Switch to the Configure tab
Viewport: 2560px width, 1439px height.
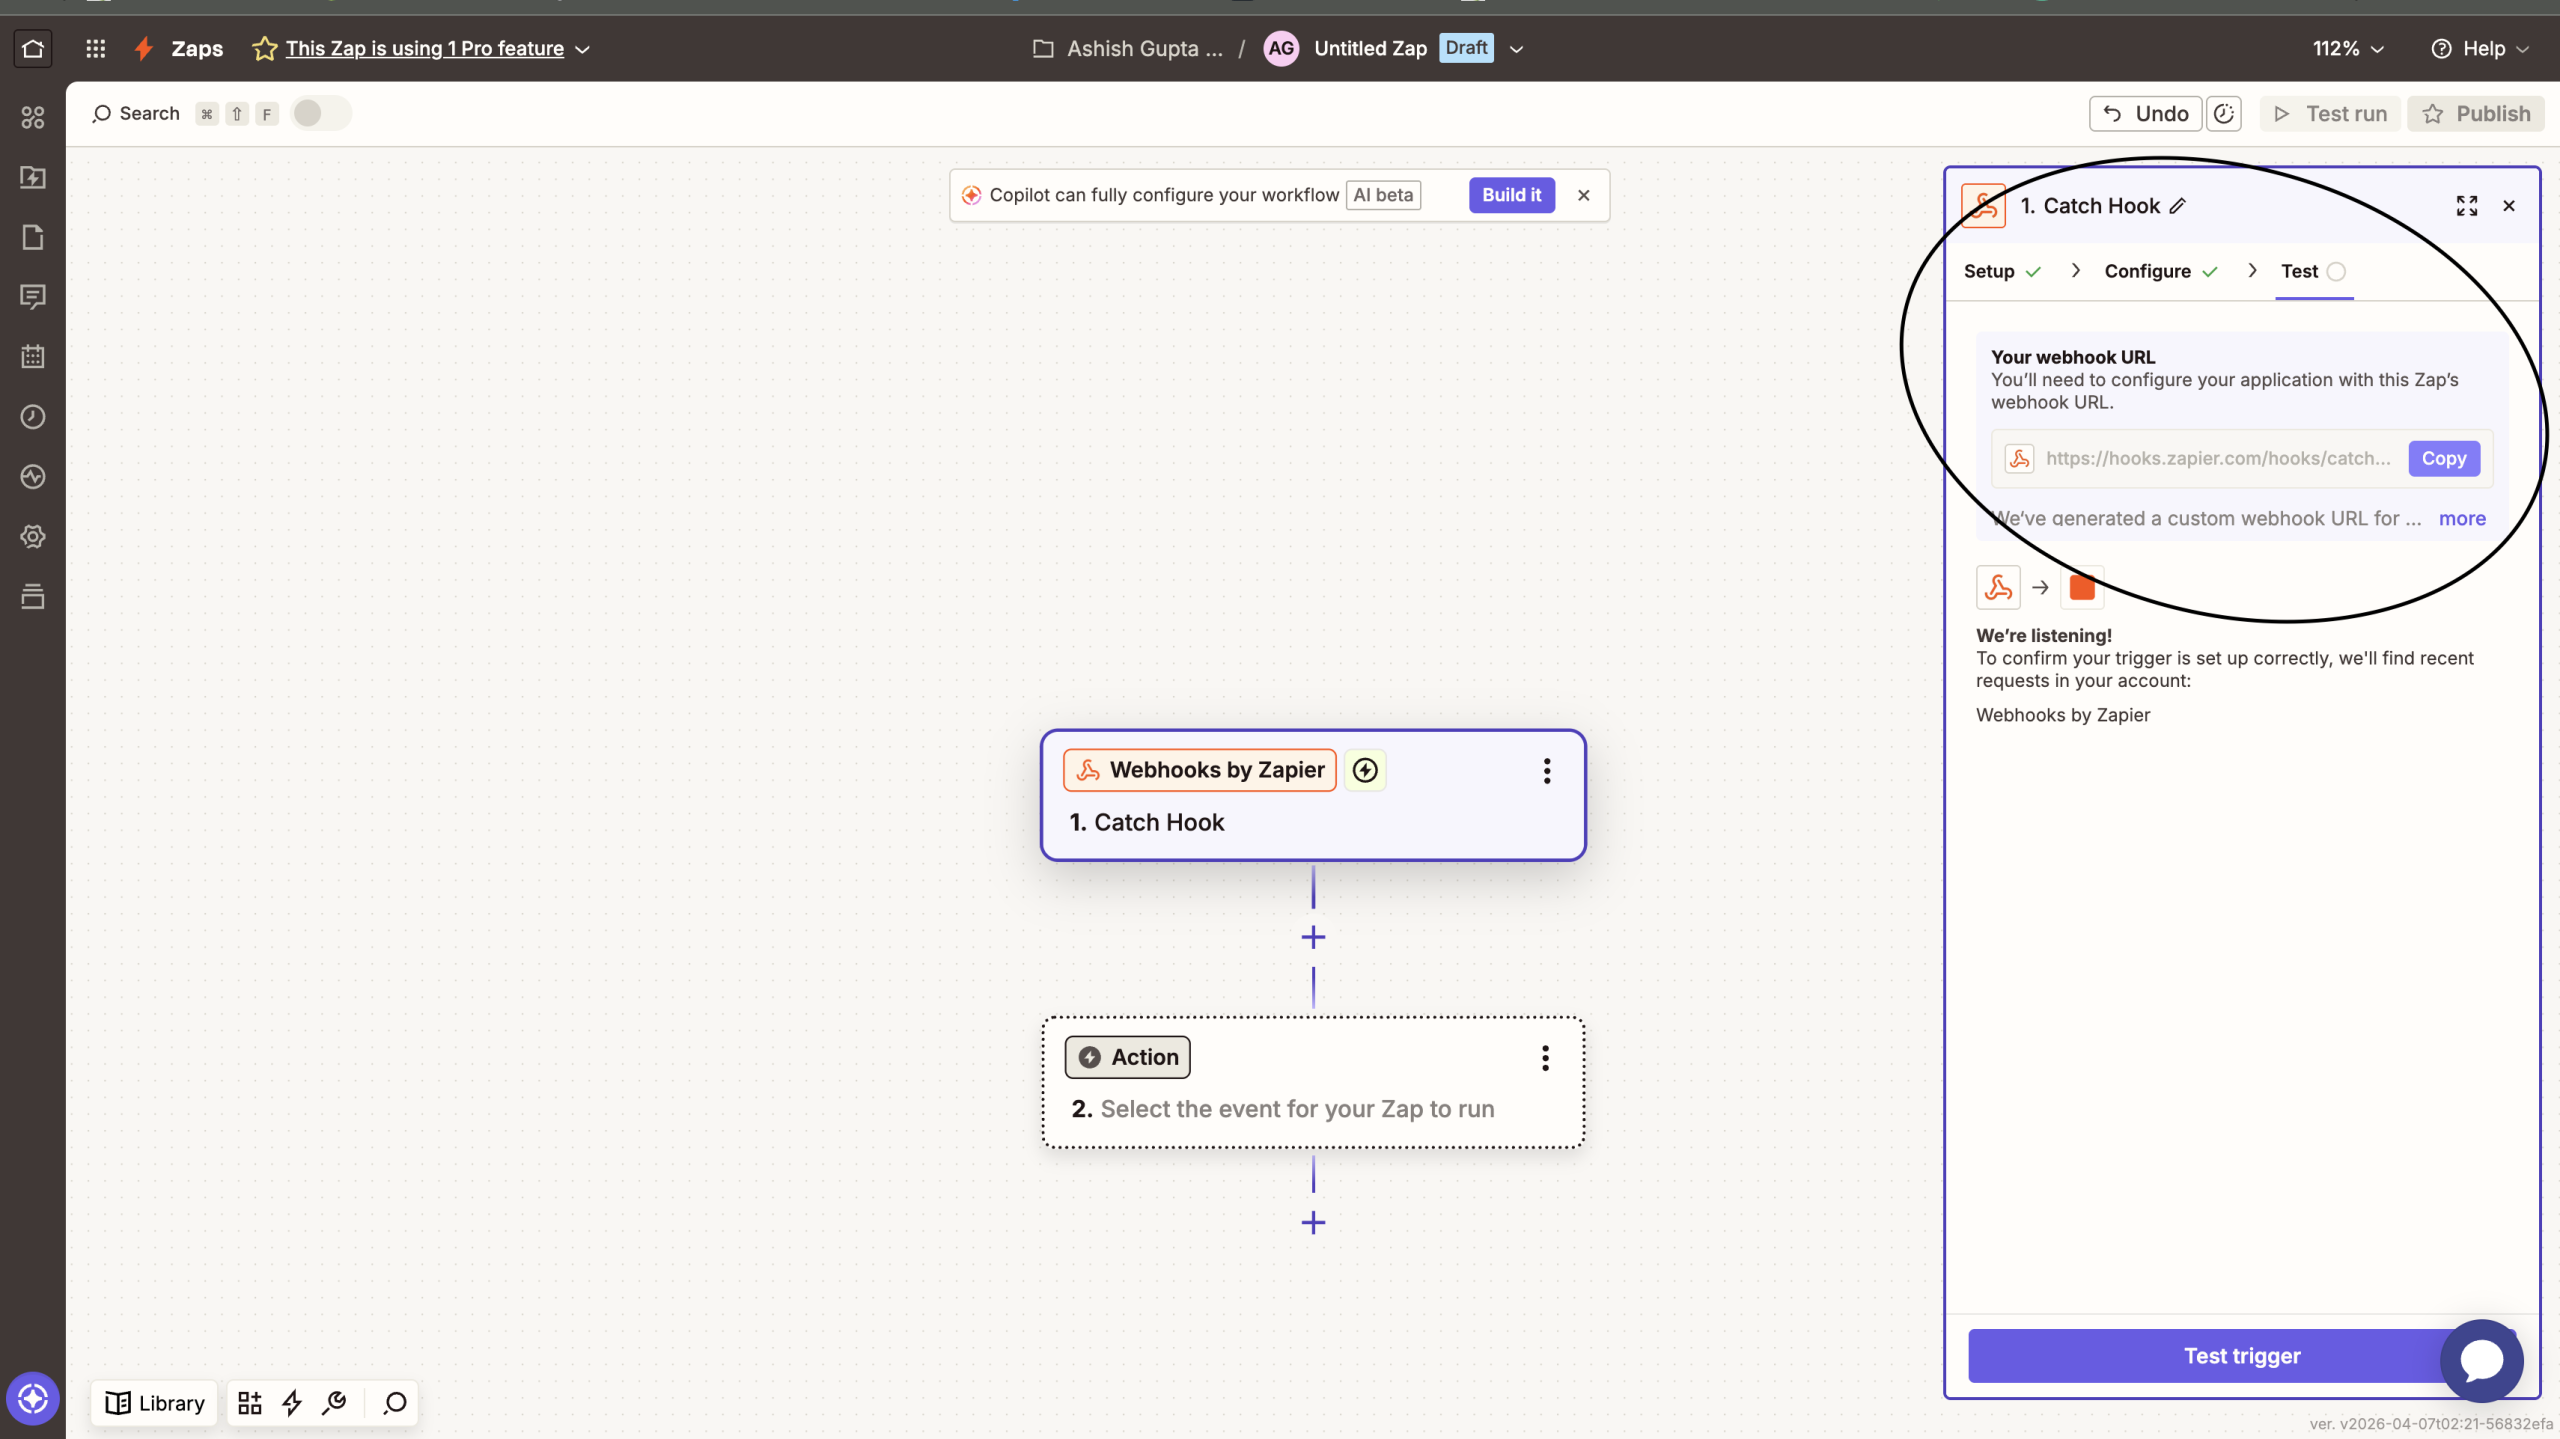pyautogui.click(x=2148, y=271)
